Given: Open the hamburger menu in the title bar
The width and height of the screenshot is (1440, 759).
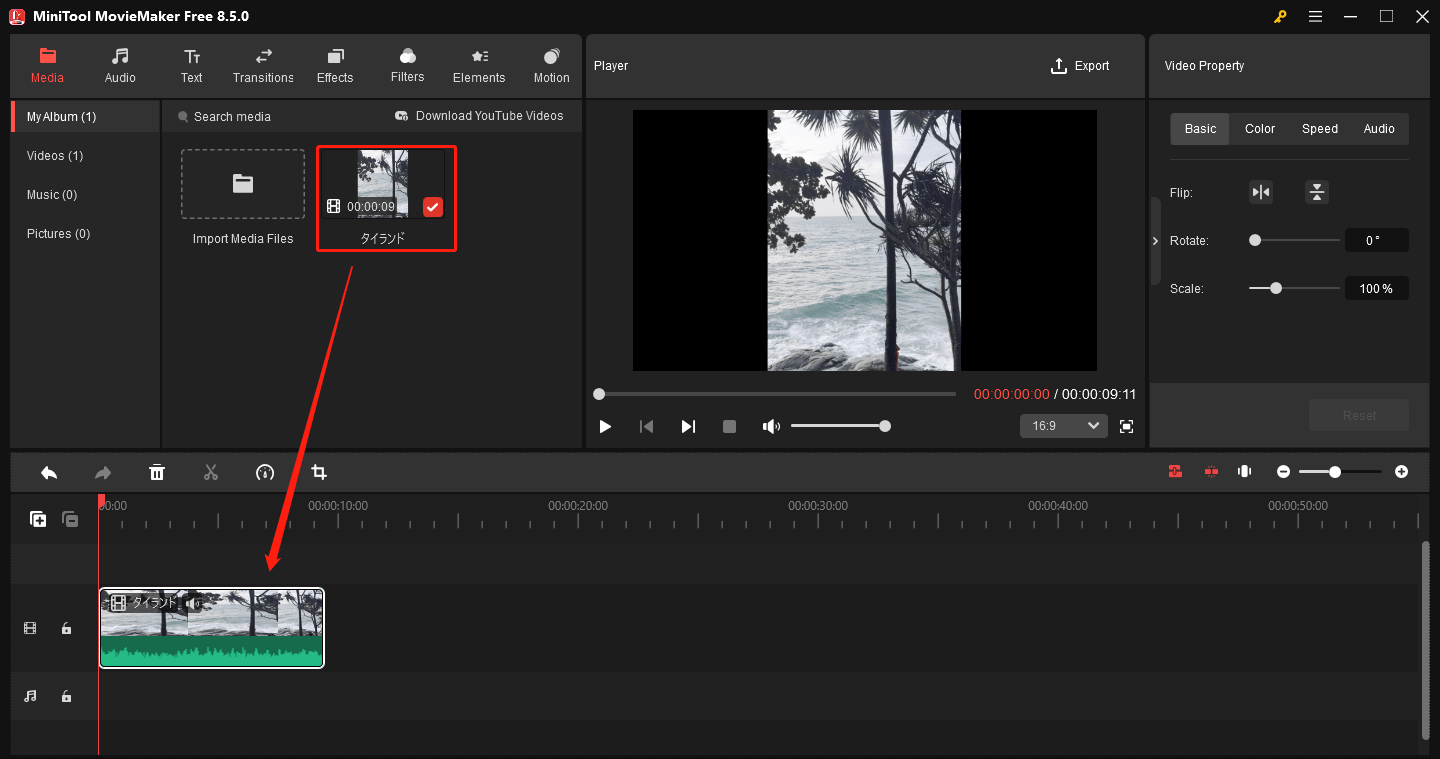Looking at the screenshot, I should [x=1315, y=16].
